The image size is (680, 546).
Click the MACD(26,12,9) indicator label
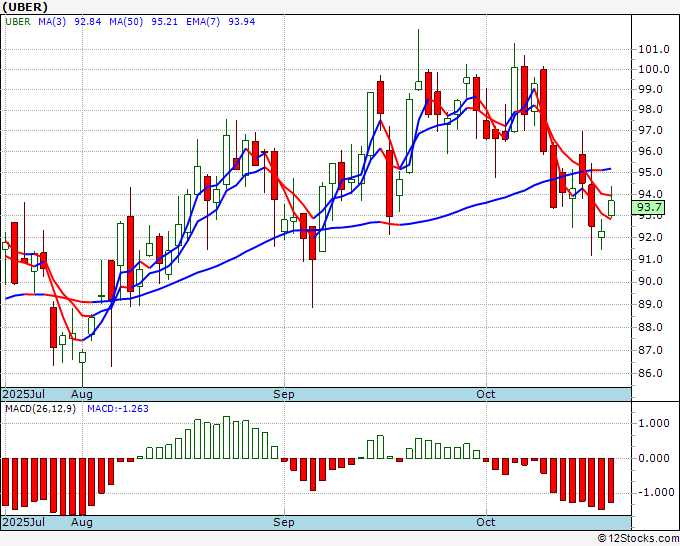[40, 409]
